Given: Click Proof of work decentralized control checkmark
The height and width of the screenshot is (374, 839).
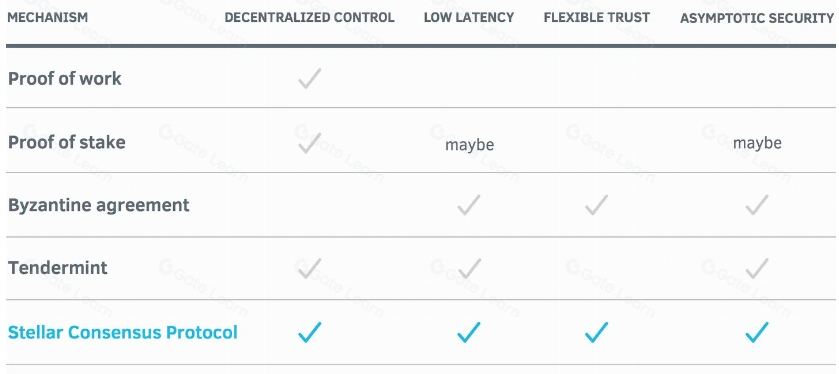Looking at the screenshot, I should 310,78.
